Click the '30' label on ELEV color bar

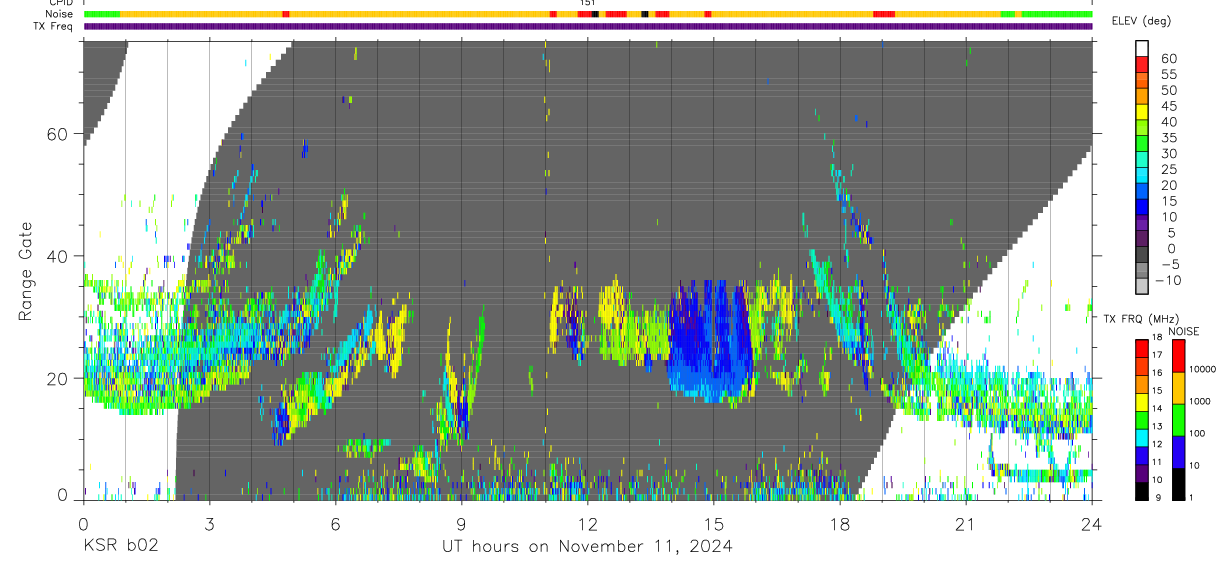pos(1168,154)
